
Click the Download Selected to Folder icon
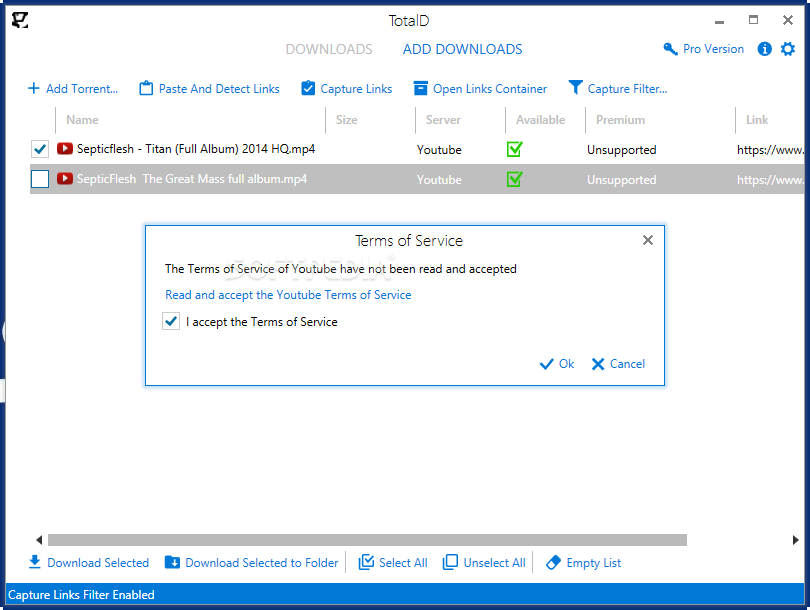(x=172, y=562)
